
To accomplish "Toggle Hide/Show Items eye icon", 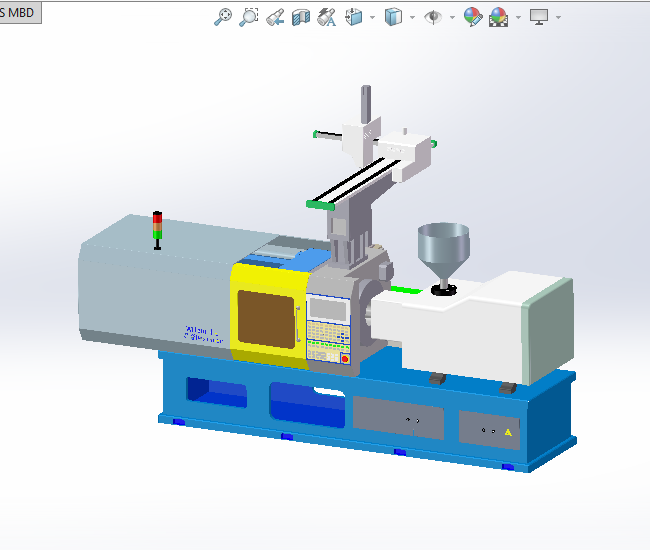I will coord(433,17).
